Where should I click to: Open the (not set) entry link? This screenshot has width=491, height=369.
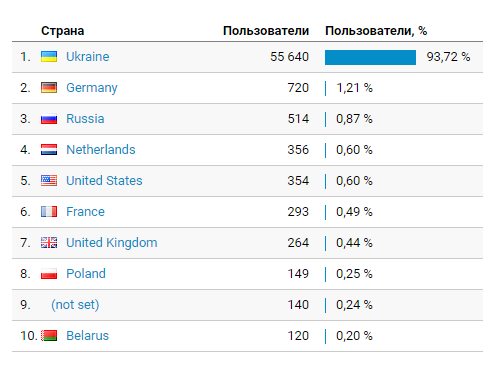[75, 305]
